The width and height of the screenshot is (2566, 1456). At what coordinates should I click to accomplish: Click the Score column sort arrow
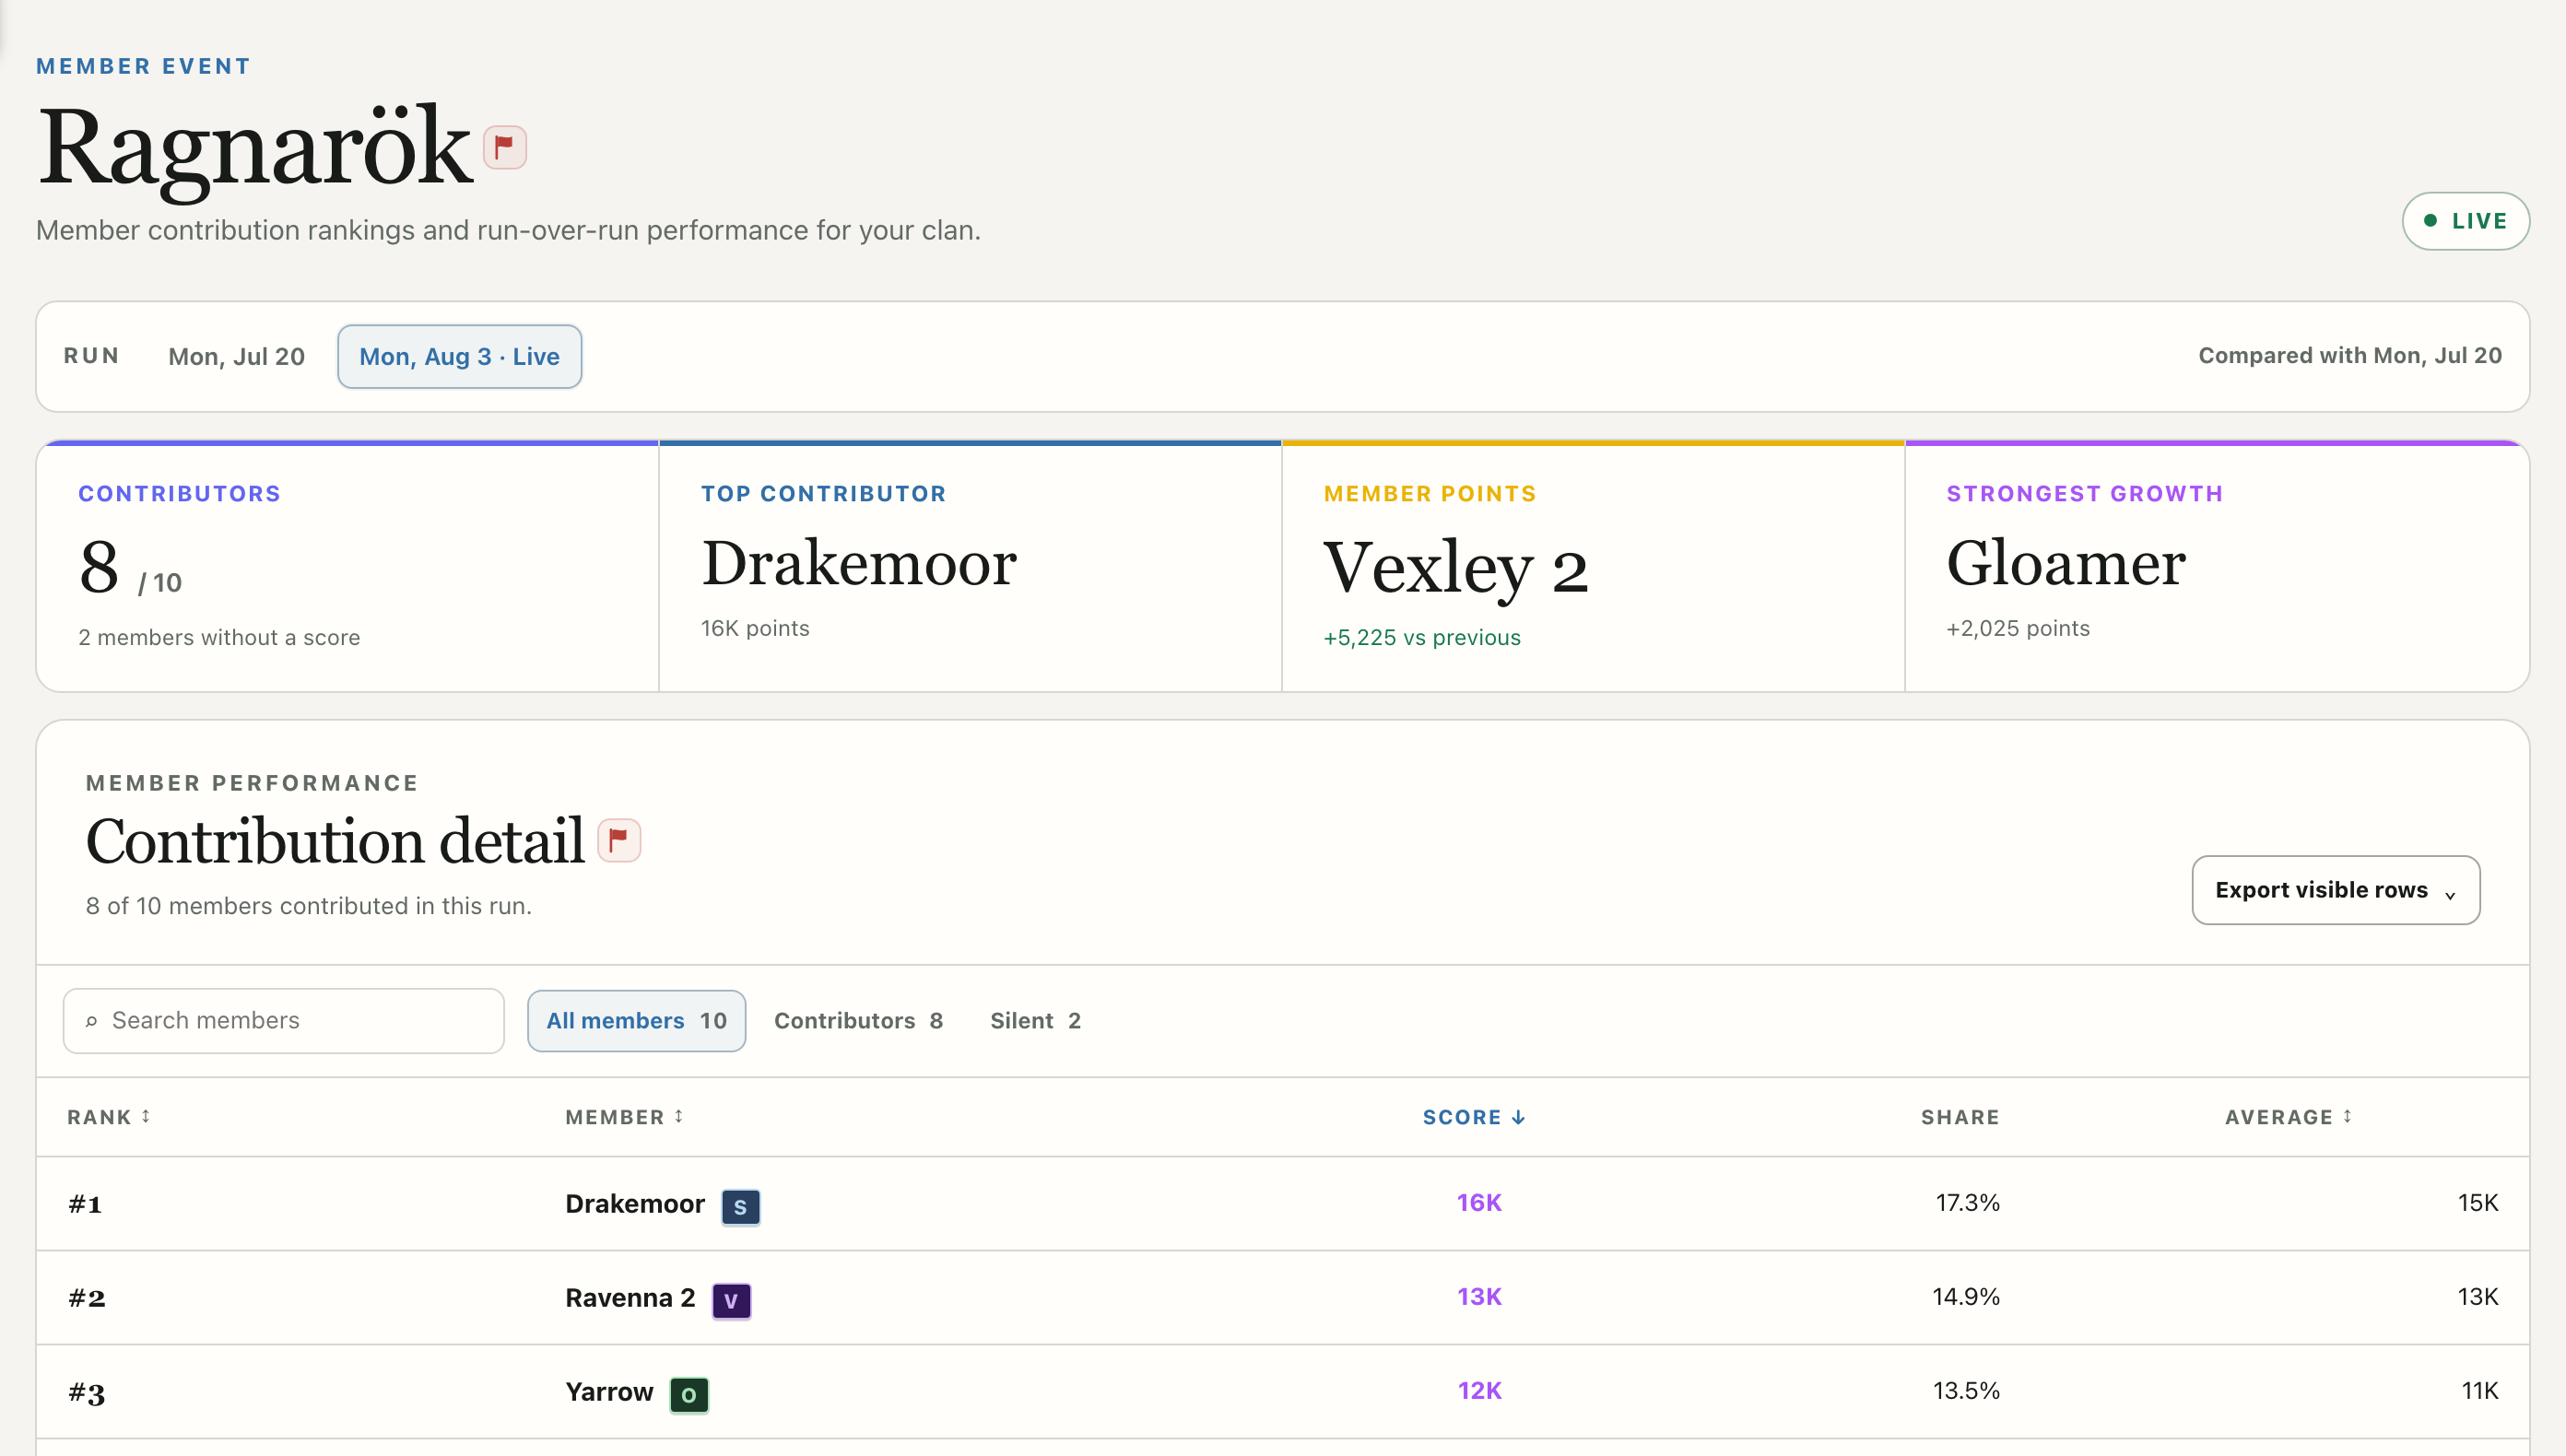pyautogui.click(x=1518, y=1117)
